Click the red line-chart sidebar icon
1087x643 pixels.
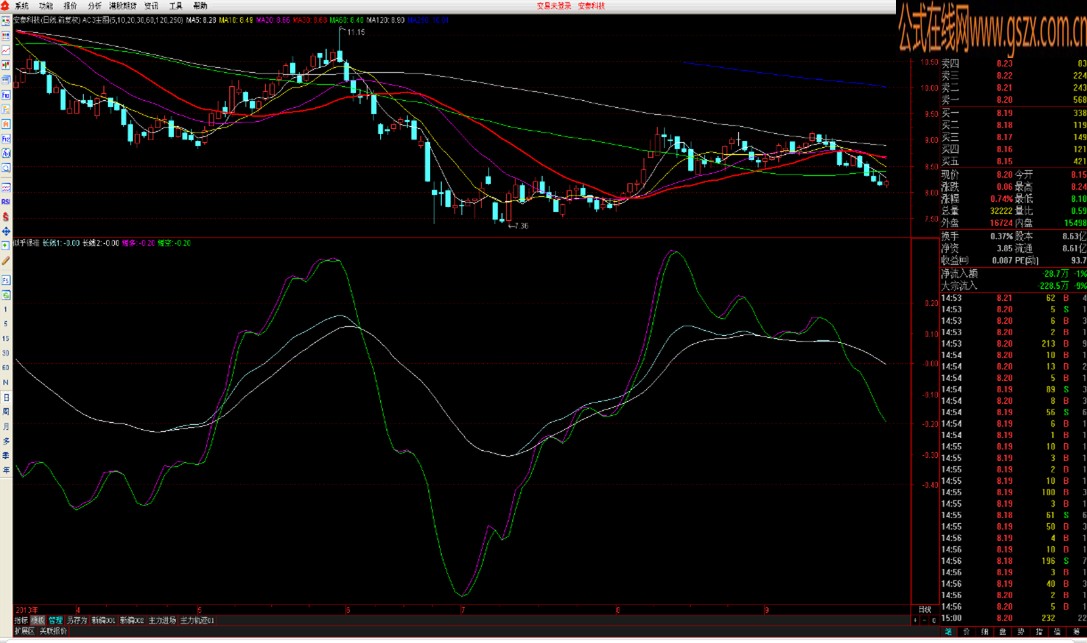pyautogui.click(x=6, y=51)
